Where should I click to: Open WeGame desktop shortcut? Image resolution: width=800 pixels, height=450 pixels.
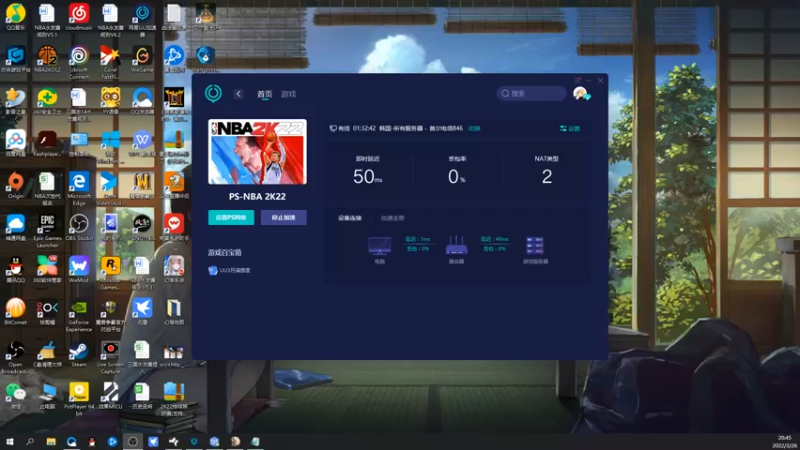tap(142, 59)
